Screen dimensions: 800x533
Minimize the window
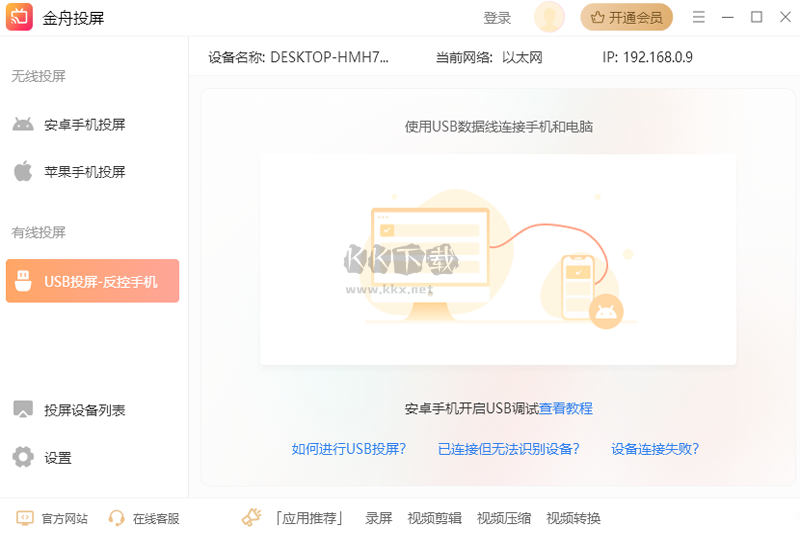728,17
